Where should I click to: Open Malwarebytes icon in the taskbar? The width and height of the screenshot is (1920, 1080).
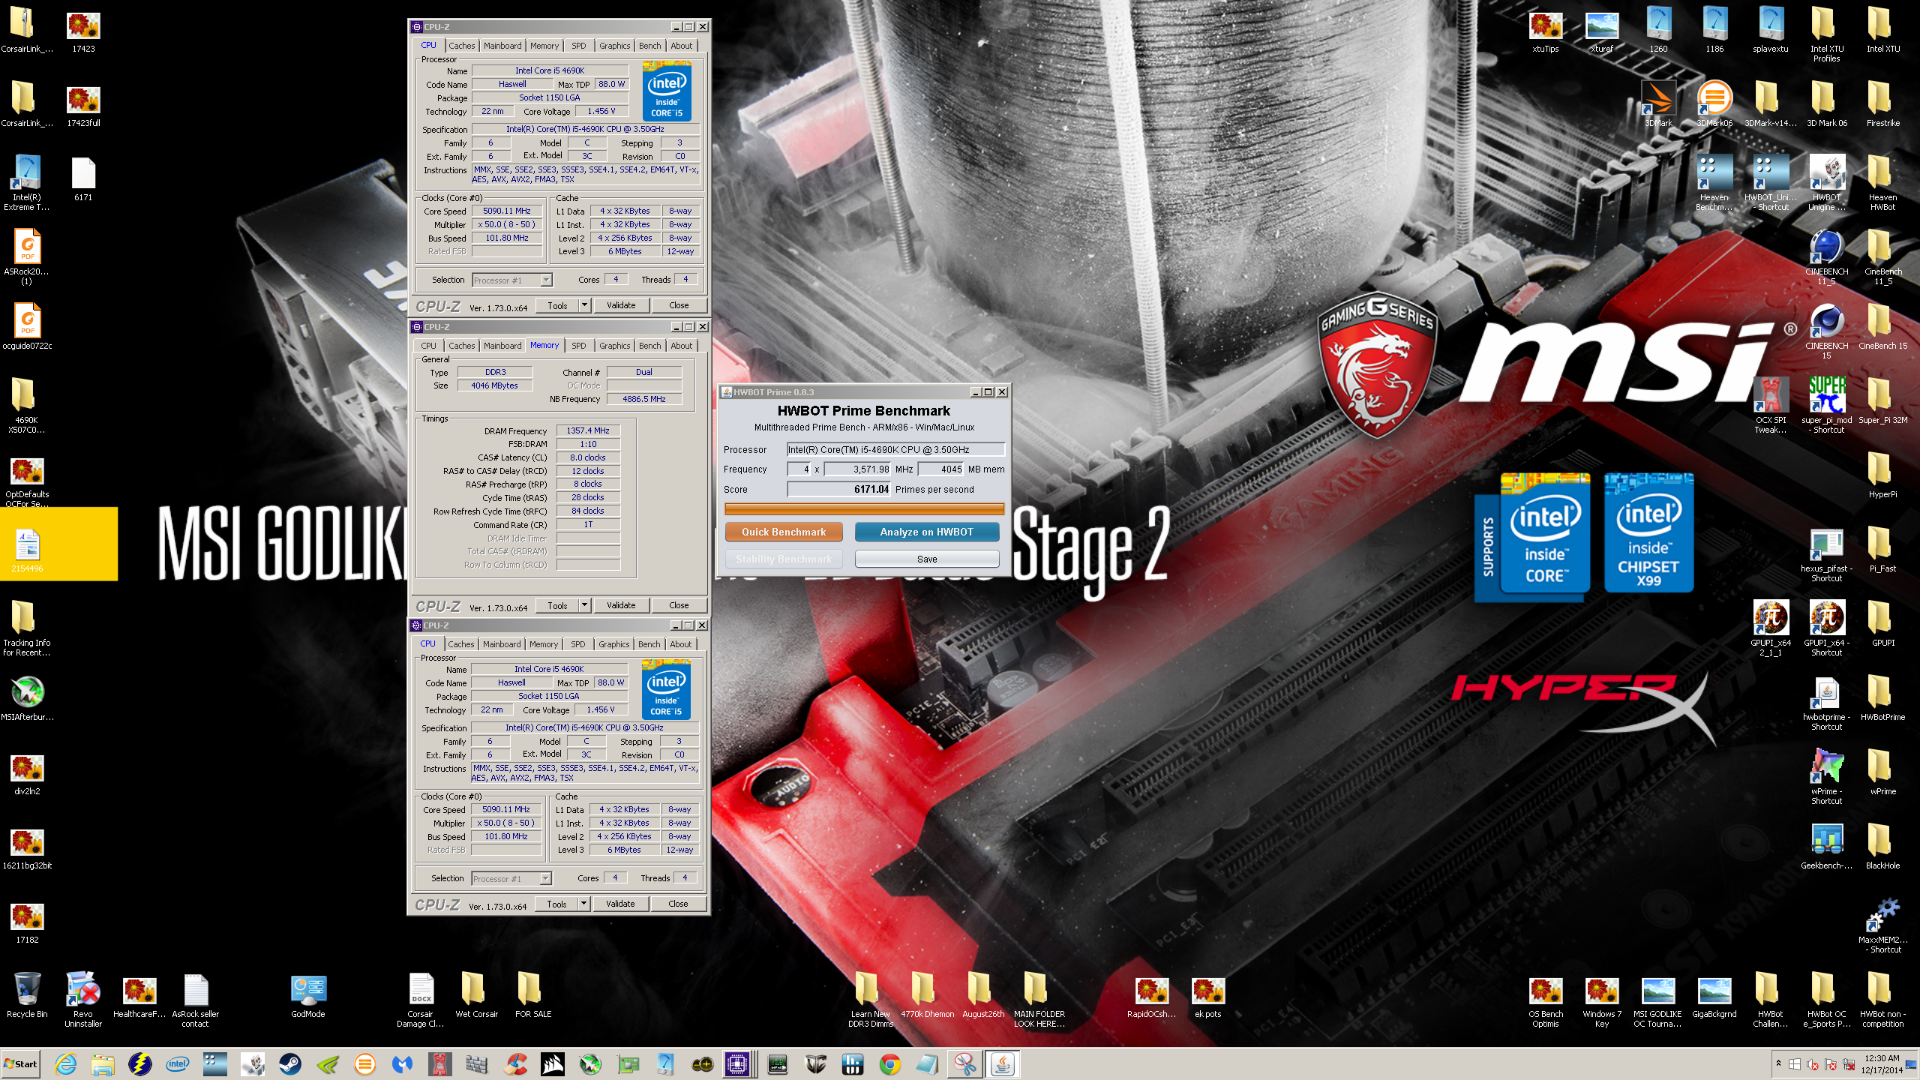pyautogui.click(x=403, y=1065)
